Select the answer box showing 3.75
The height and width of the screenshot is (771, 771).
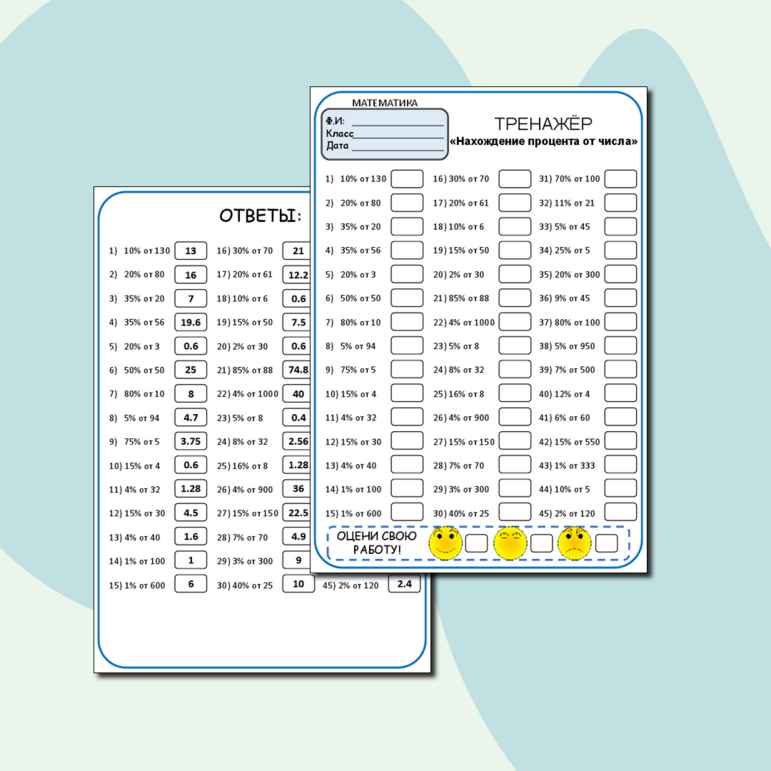coord(190,441)
